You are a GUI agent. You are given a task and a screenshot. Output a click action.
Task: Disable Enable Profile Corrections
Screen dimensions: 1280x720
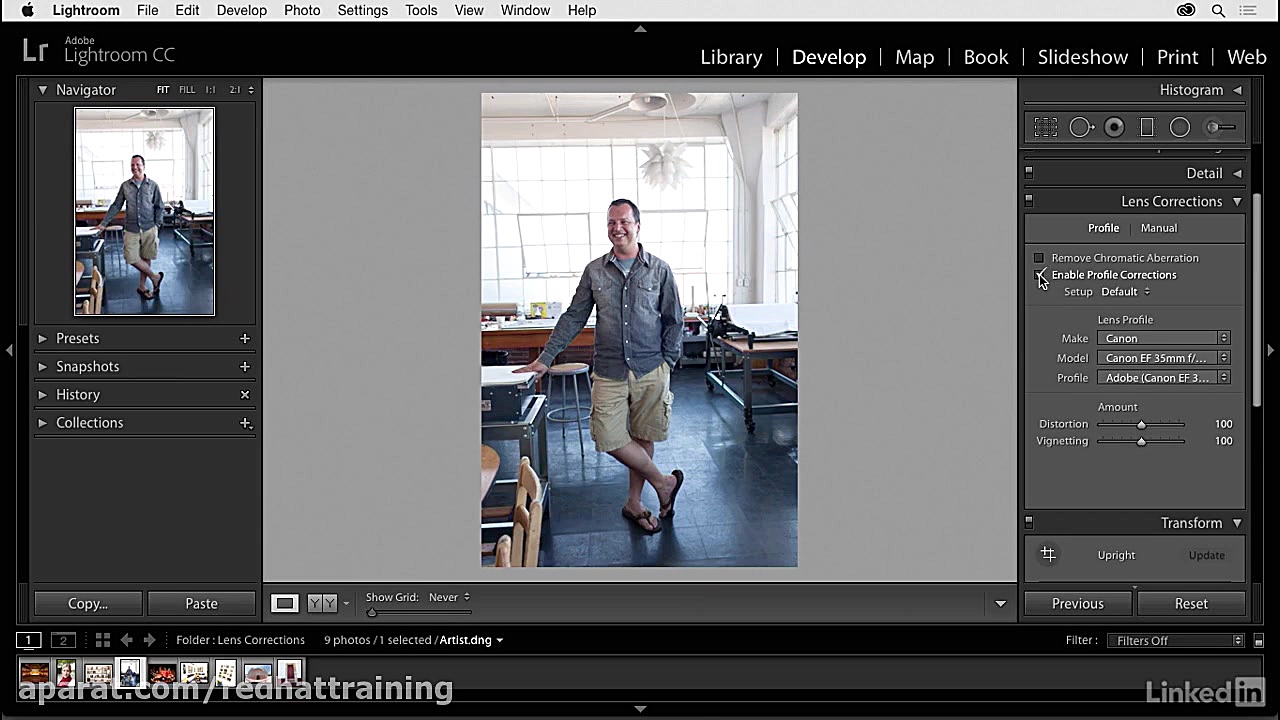pos(1038,275)
